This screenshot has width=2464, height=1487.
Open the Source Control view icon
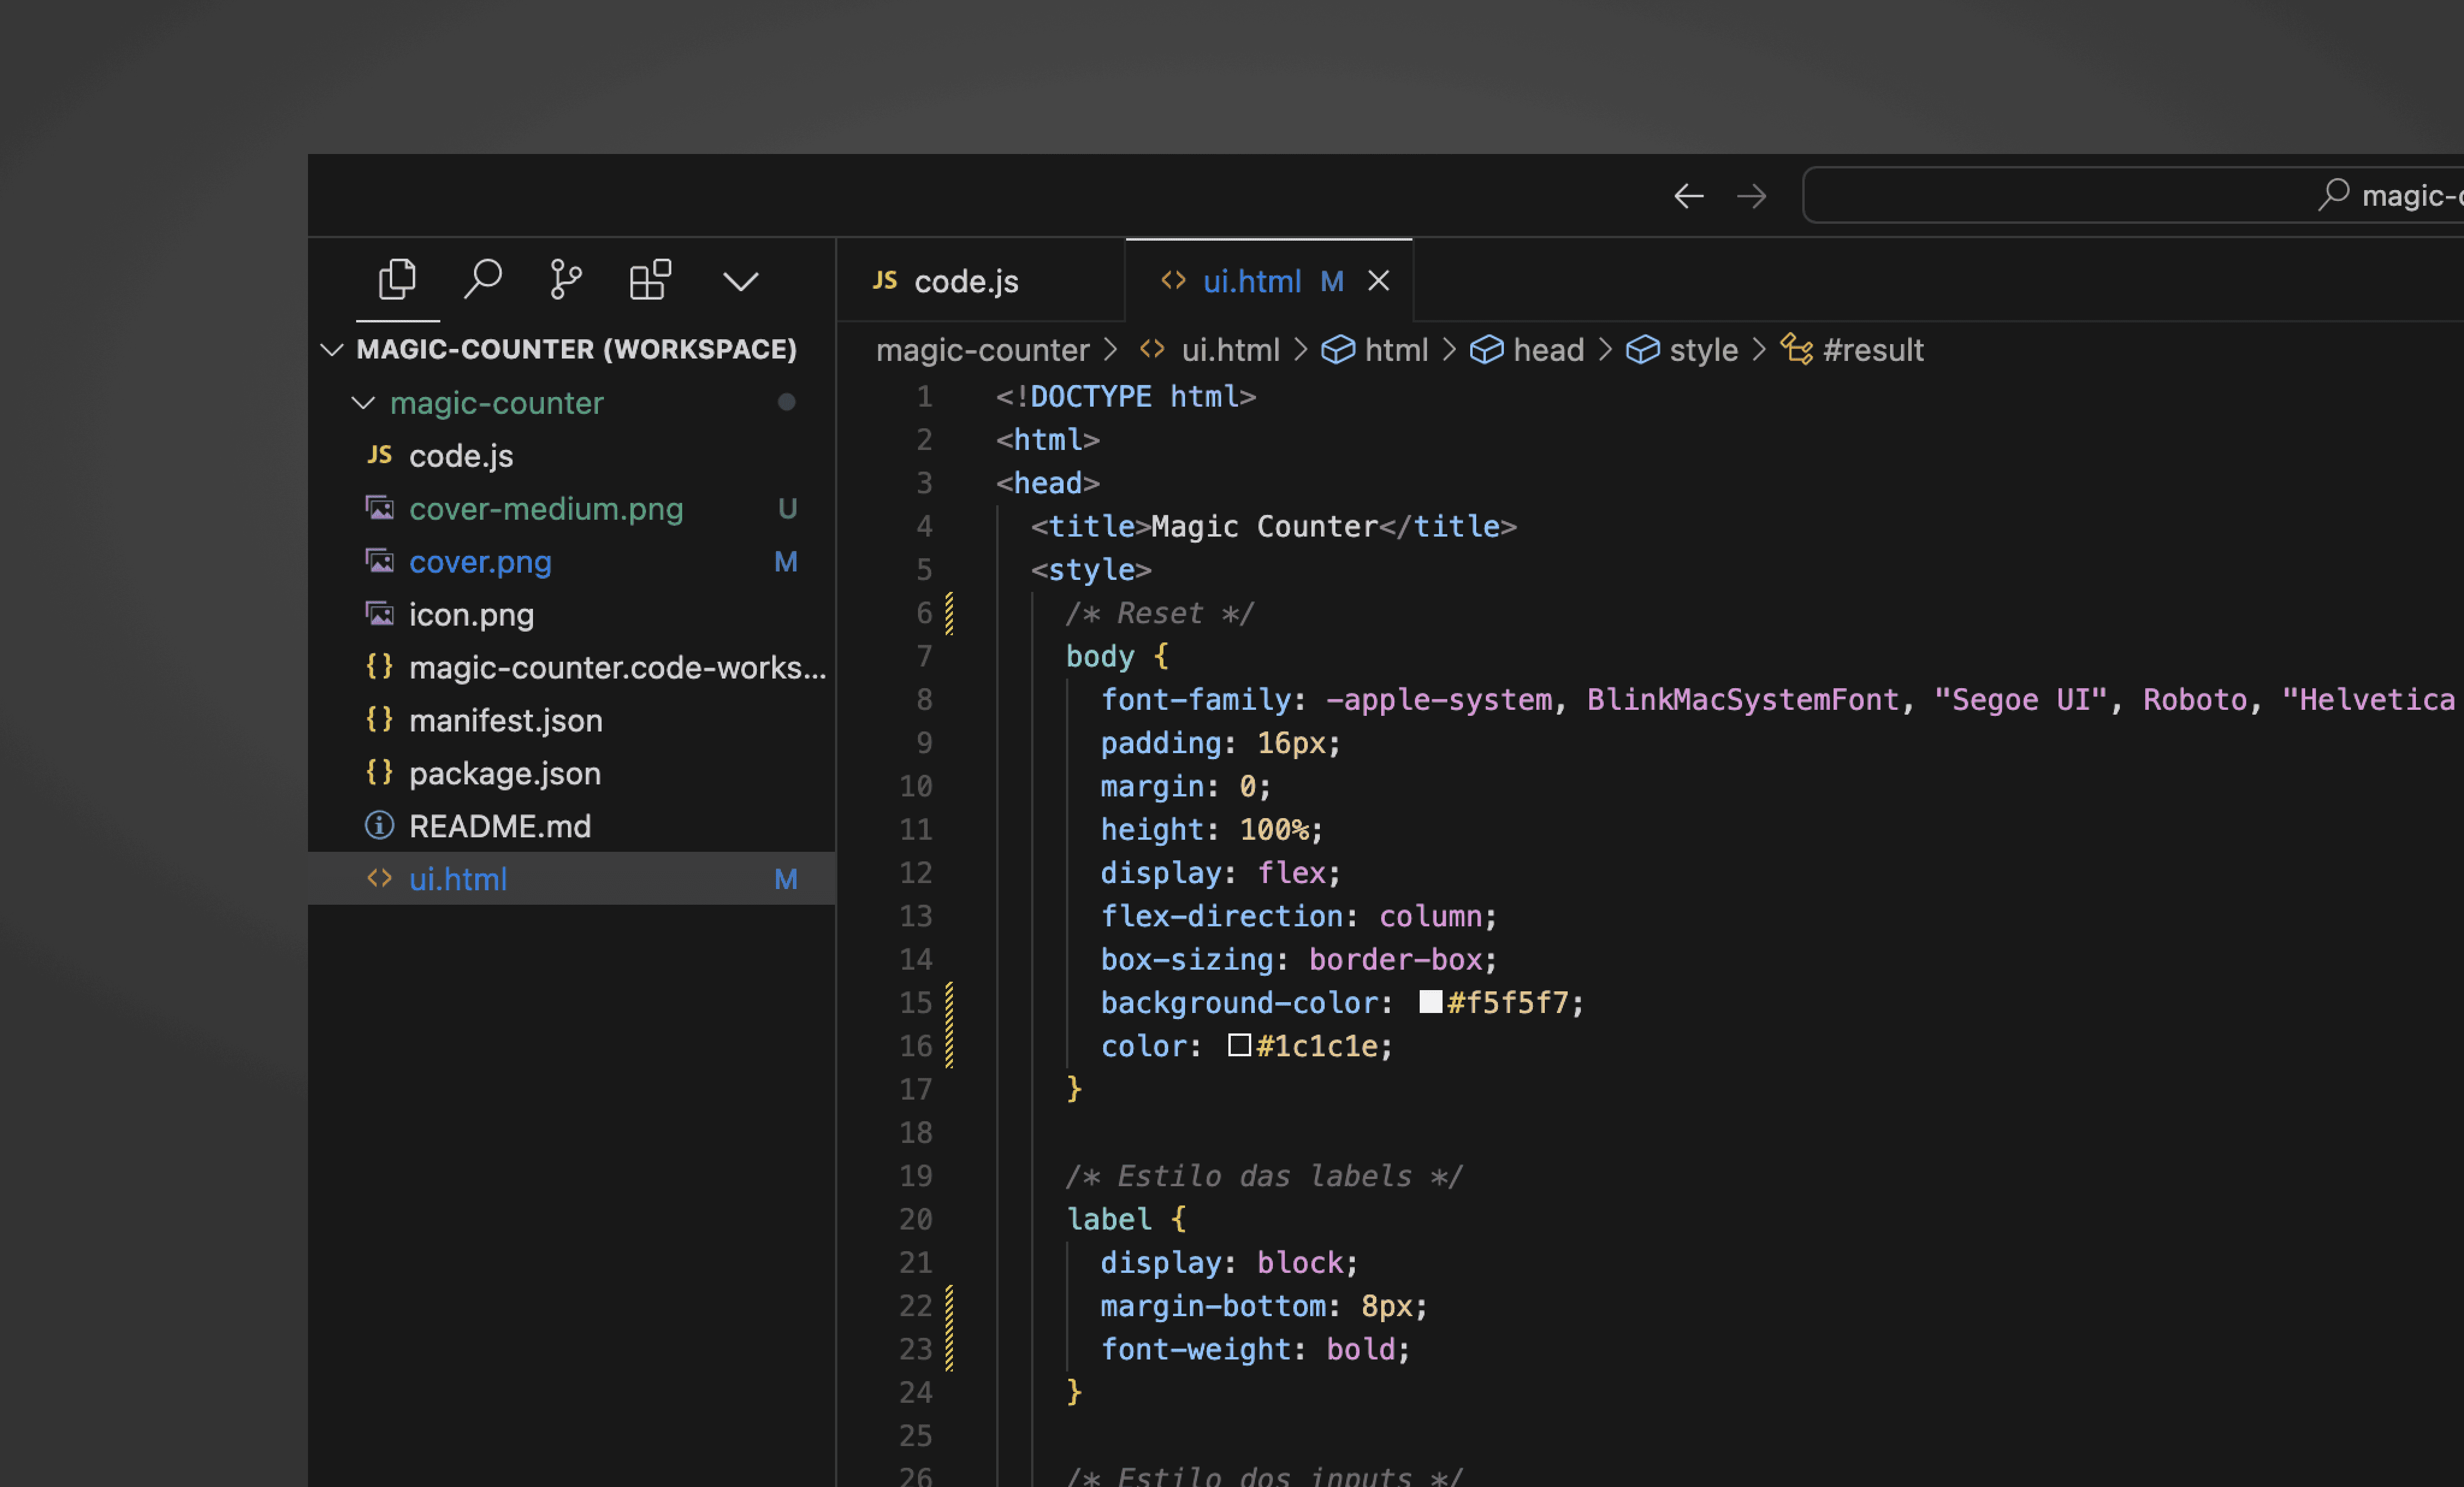click(565, 280)
